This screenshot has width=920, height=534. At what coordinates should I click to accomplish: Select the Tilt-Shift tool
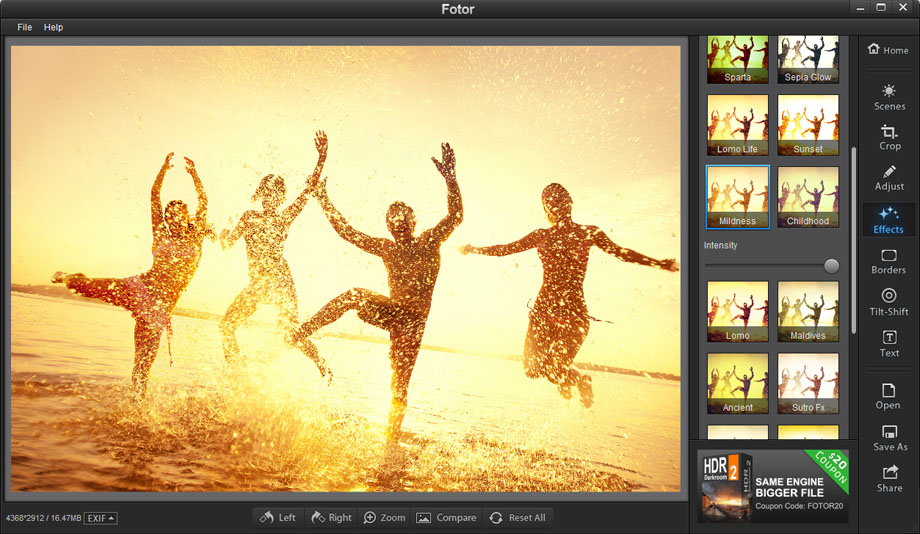point(889,302)
